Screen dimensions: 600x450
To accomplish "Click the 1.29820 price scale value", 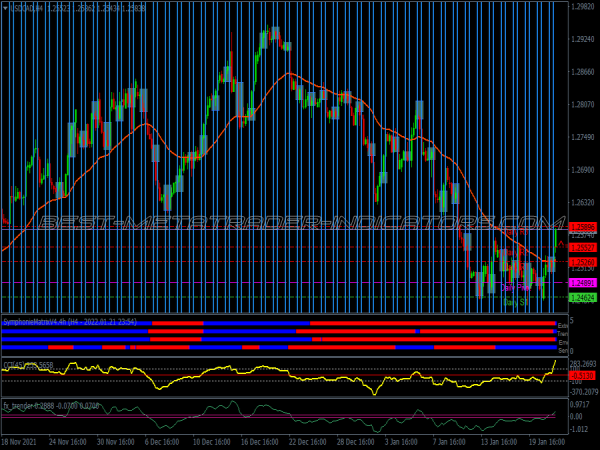I will [x=583, y=7].
